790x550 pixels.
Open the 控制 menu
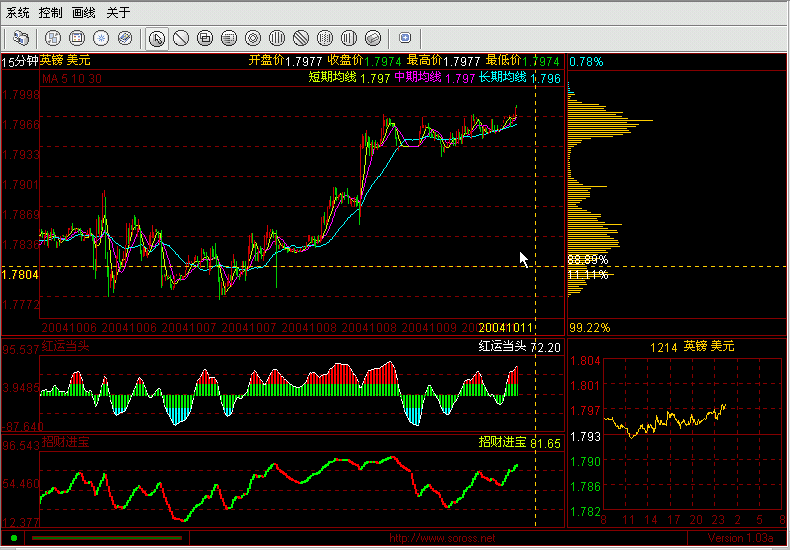51,13
